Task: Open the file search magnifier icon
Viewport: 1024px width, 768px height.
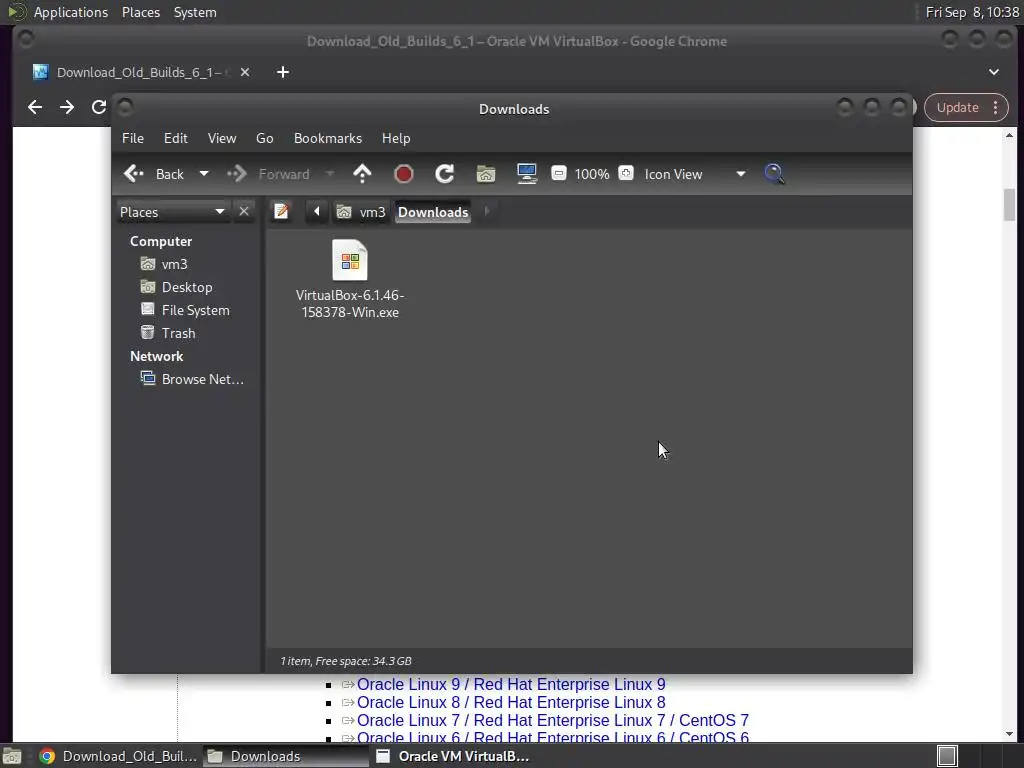Action: (x=774, y=174)
